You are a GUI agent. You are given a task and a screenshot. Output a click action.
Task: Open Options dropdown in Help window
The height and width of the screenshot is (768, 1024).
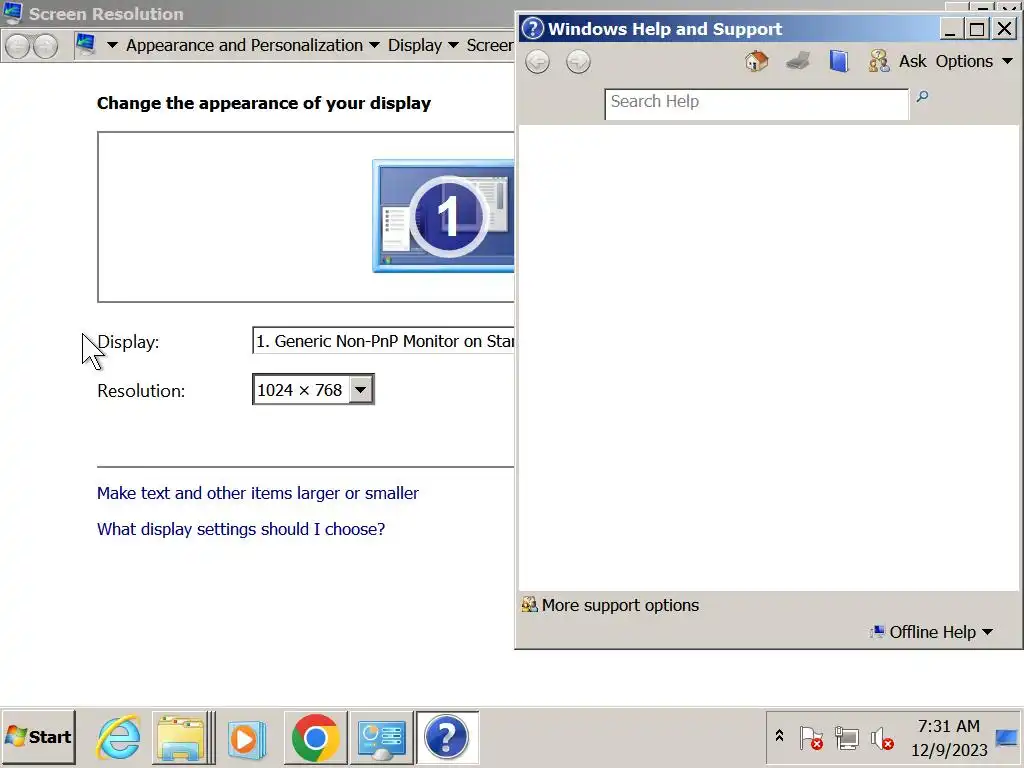(x=974, y=61)
